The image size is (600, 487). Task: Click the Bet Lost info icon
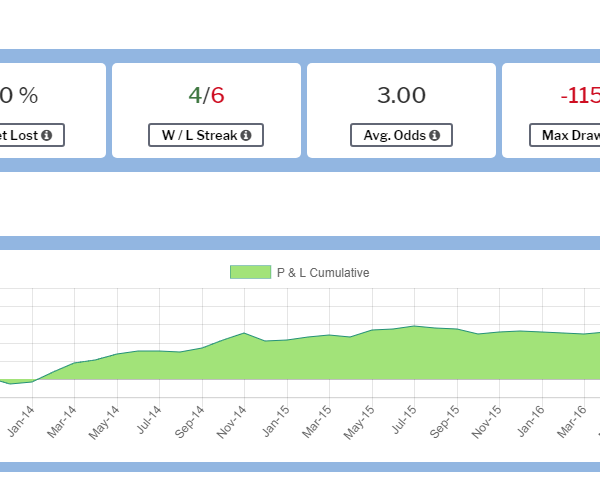[x=47, y=135]
